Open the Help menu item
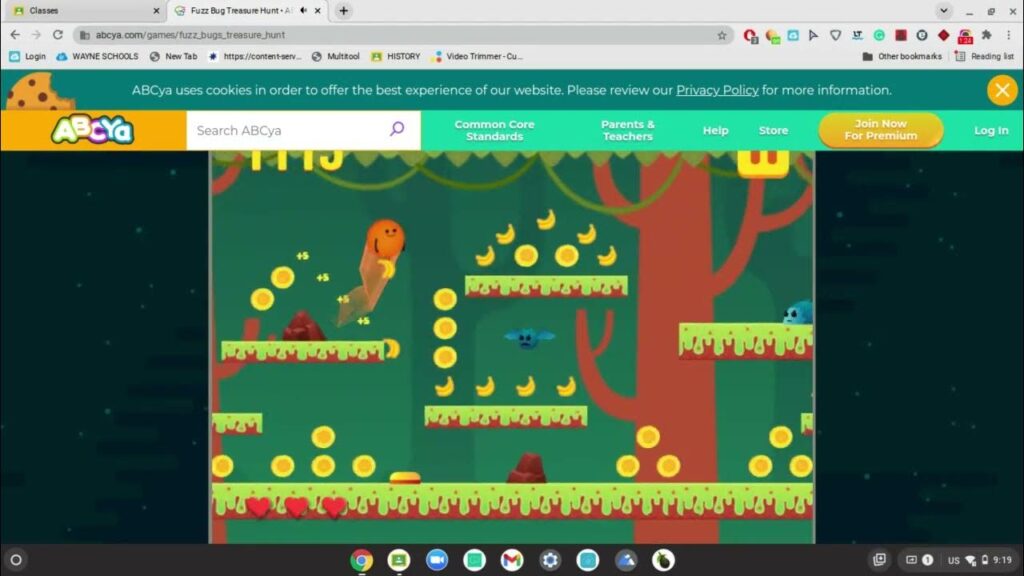 click(x=715, y=131)
